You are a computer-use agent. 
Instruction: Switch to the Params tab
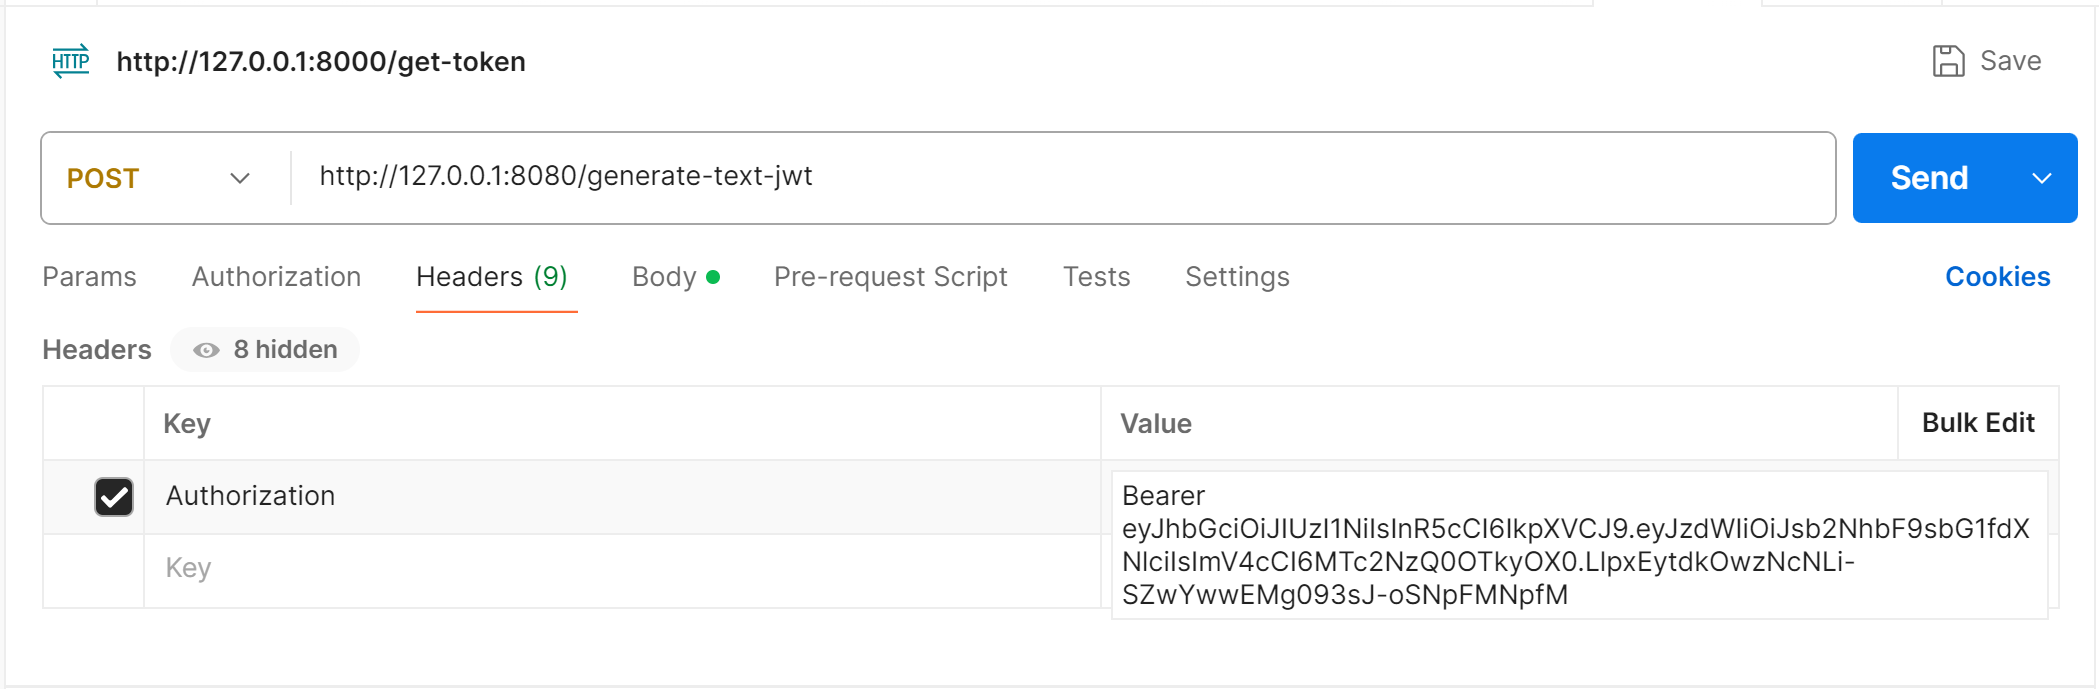point(89,277)
